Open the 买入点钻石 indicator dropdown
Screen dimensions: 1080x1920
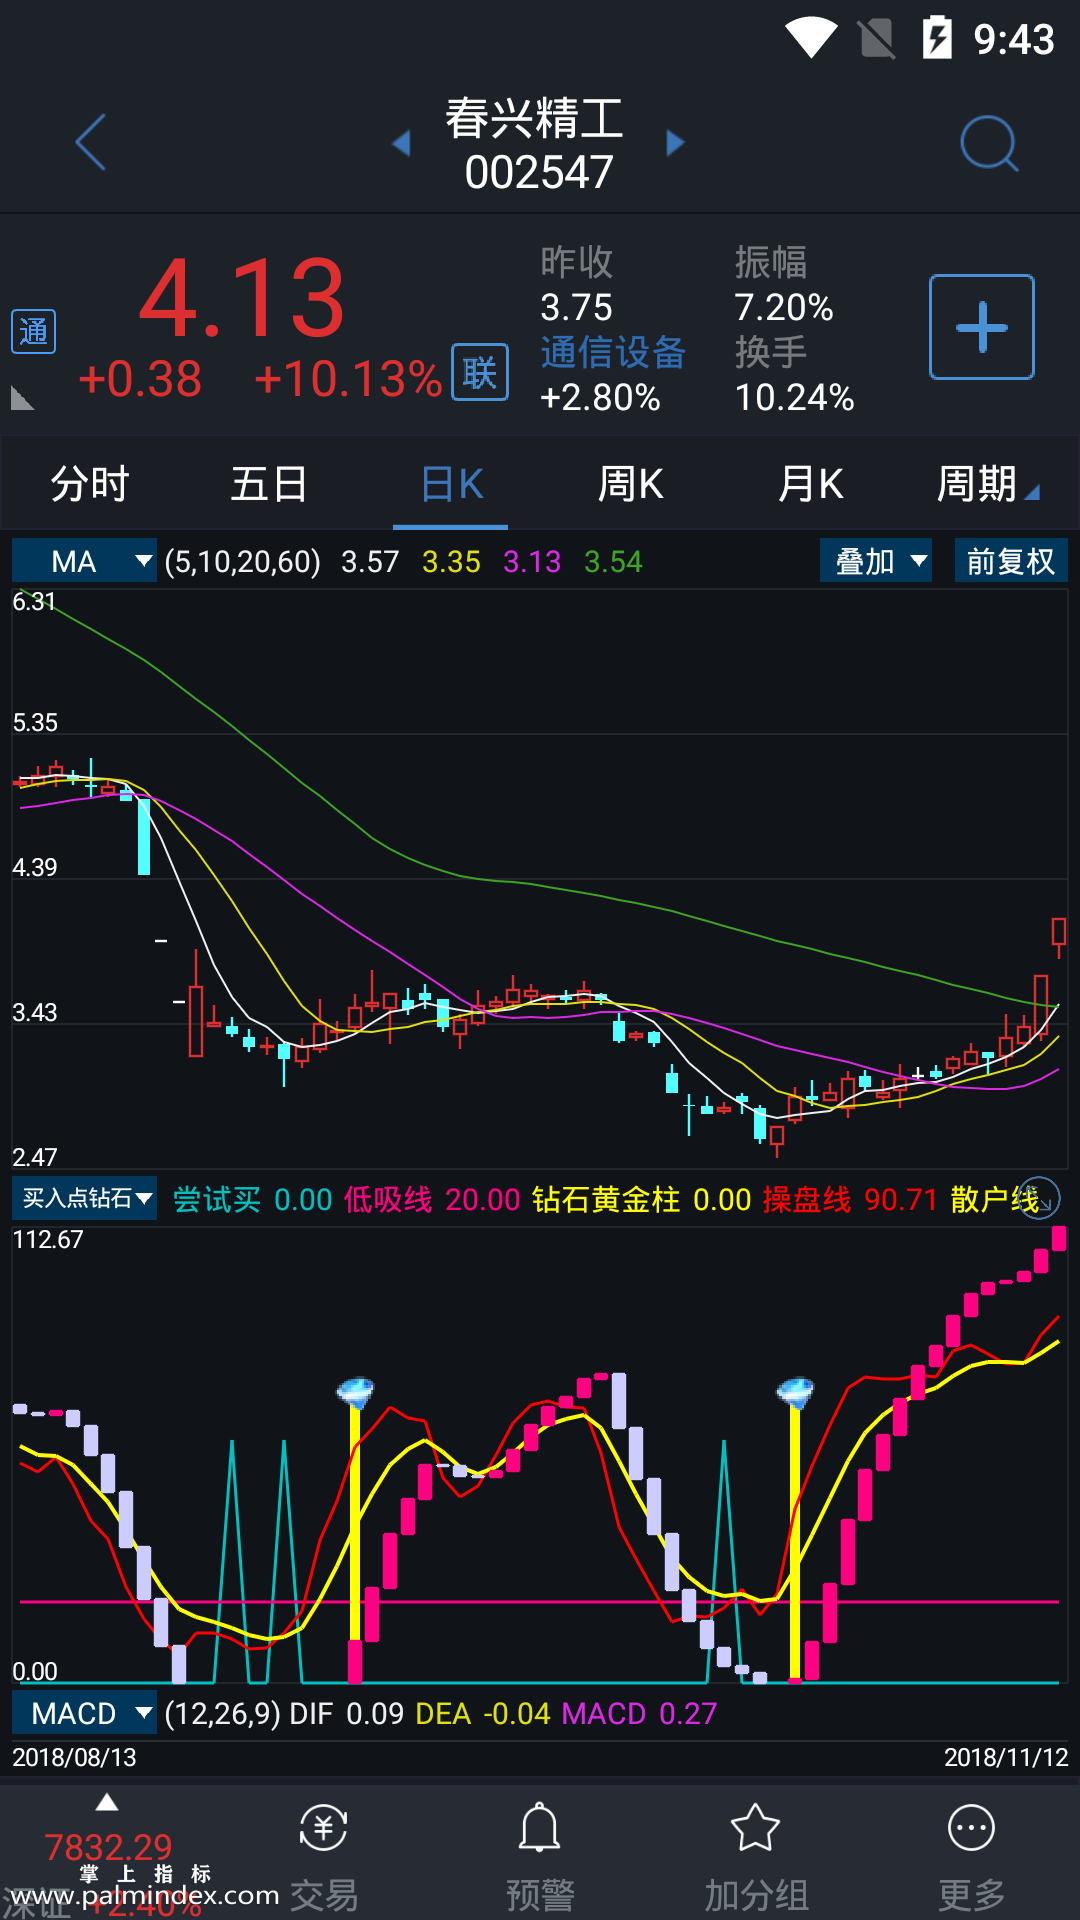(x=84, y=1198)
